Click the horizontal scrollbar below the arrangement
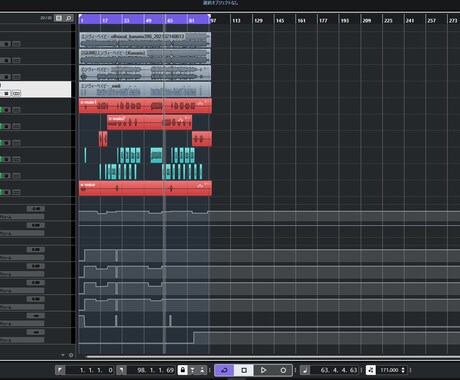460x380 pixels. point(273,357)
